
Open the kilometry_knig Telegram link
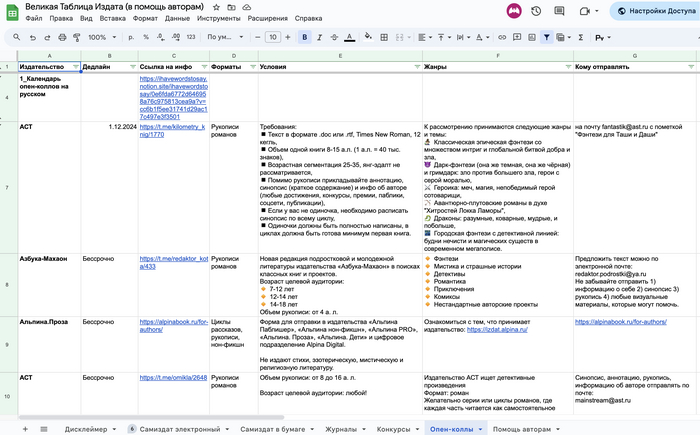coord(172,130)
